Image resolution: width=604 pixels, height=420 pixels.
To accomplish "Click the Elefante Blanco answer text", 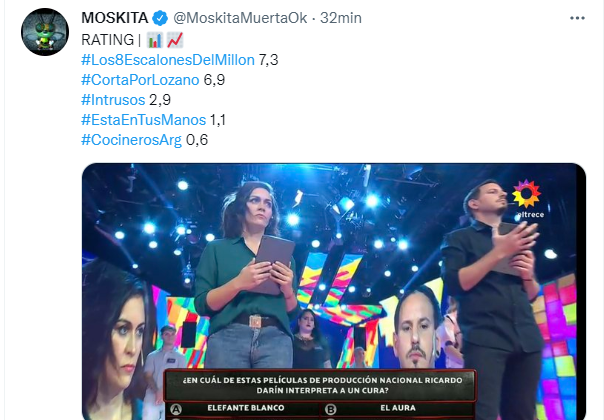I will click(x=246, y=408).
